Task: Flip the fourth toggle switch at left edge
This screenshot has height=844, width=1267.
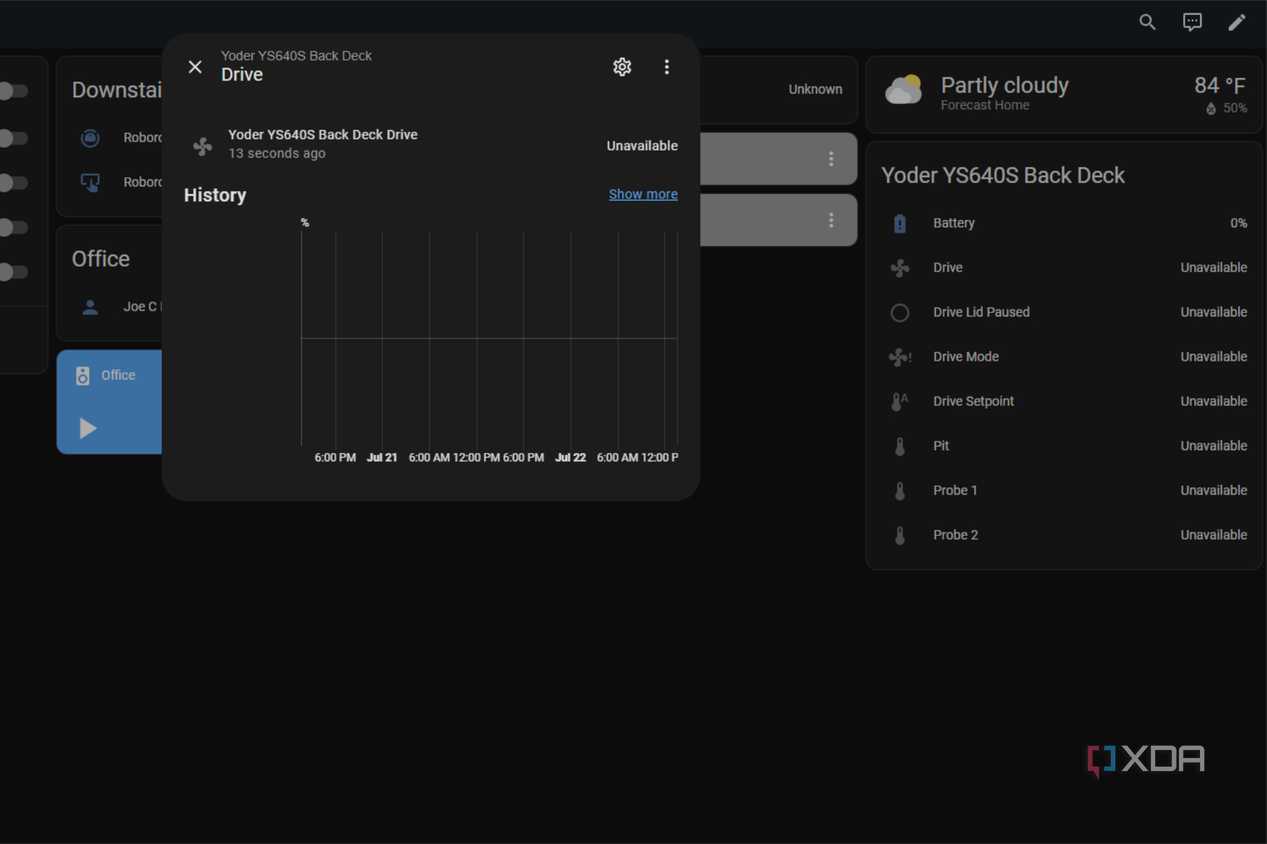Action: (12, 227)
